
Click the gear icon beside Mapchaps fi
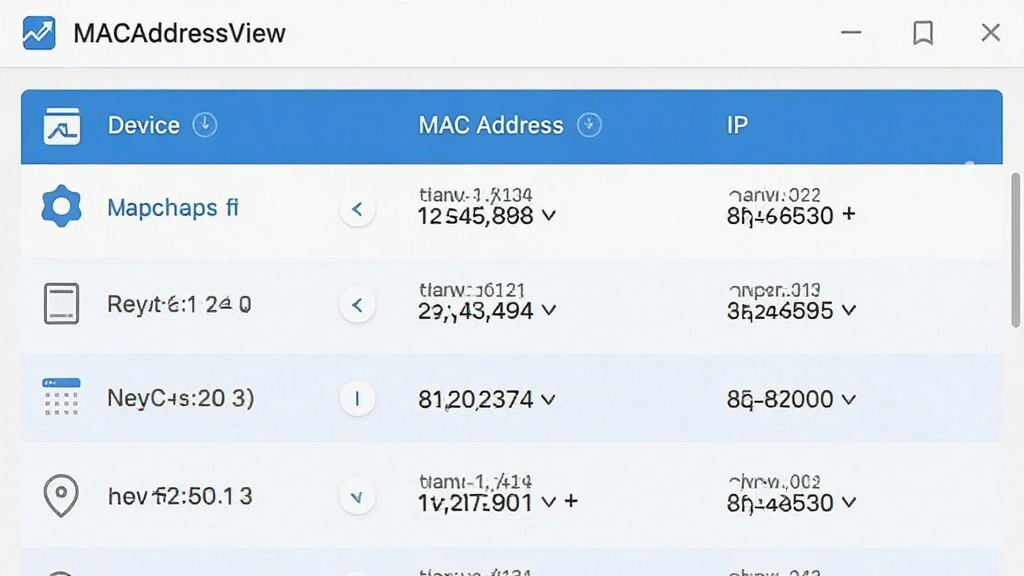coord(61,206)
